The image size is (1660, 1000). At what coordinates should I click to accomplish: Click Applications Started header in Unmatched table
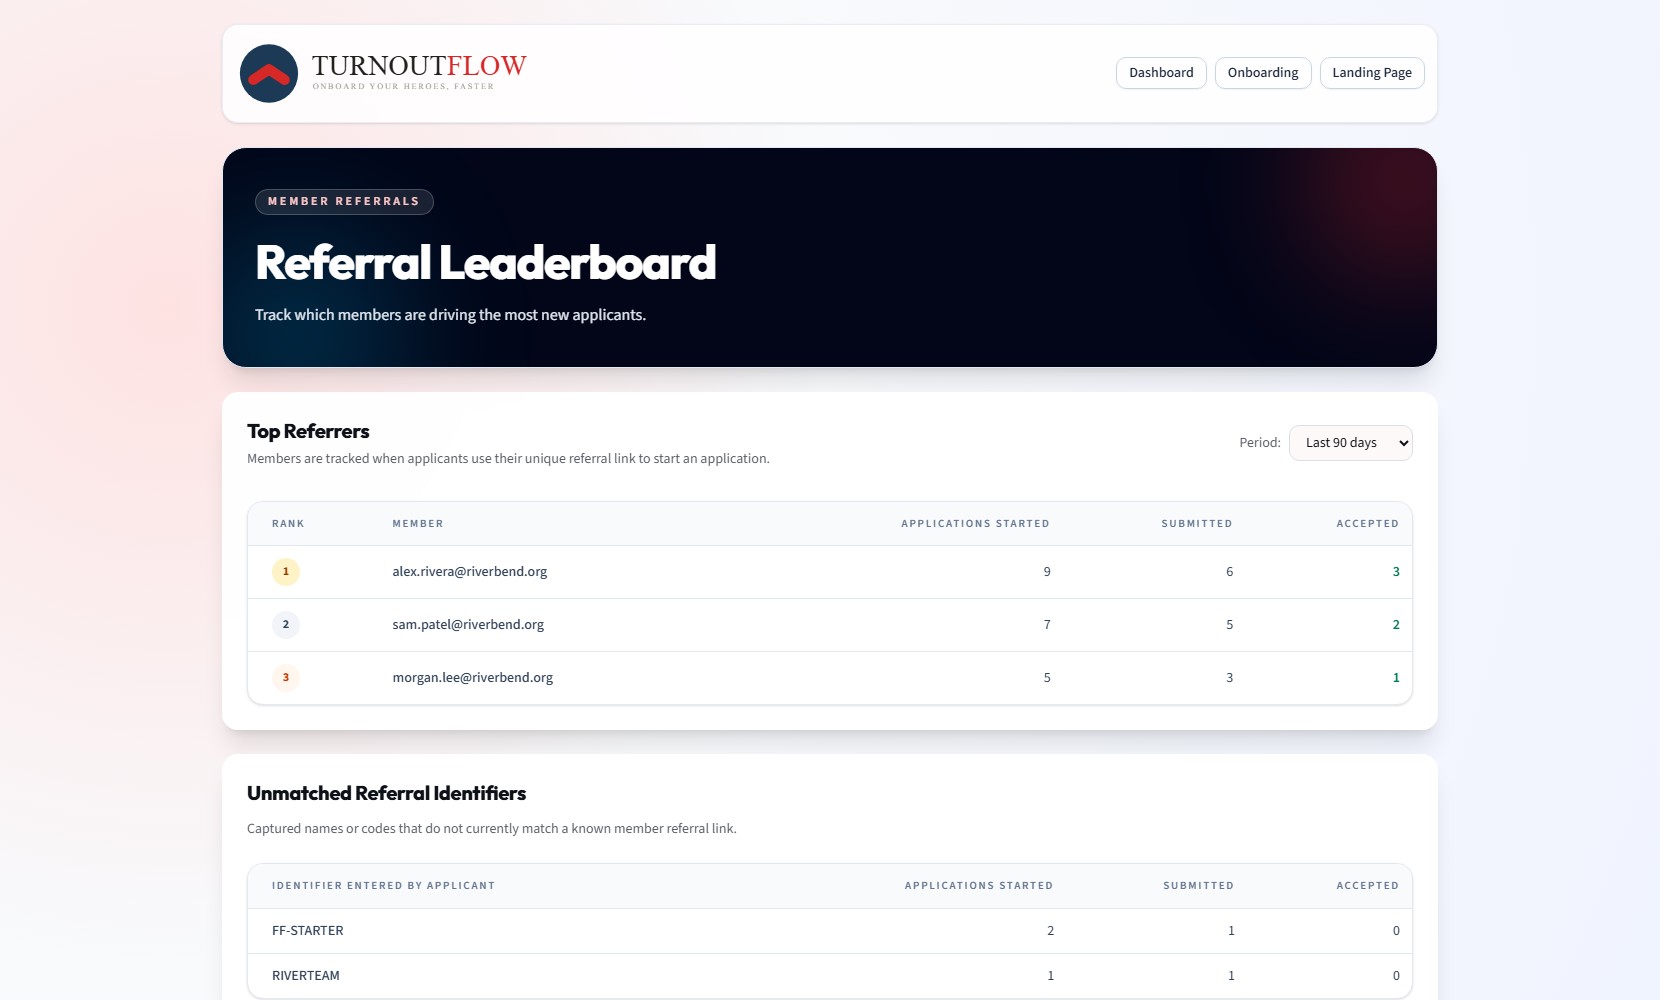coord(979,886)
